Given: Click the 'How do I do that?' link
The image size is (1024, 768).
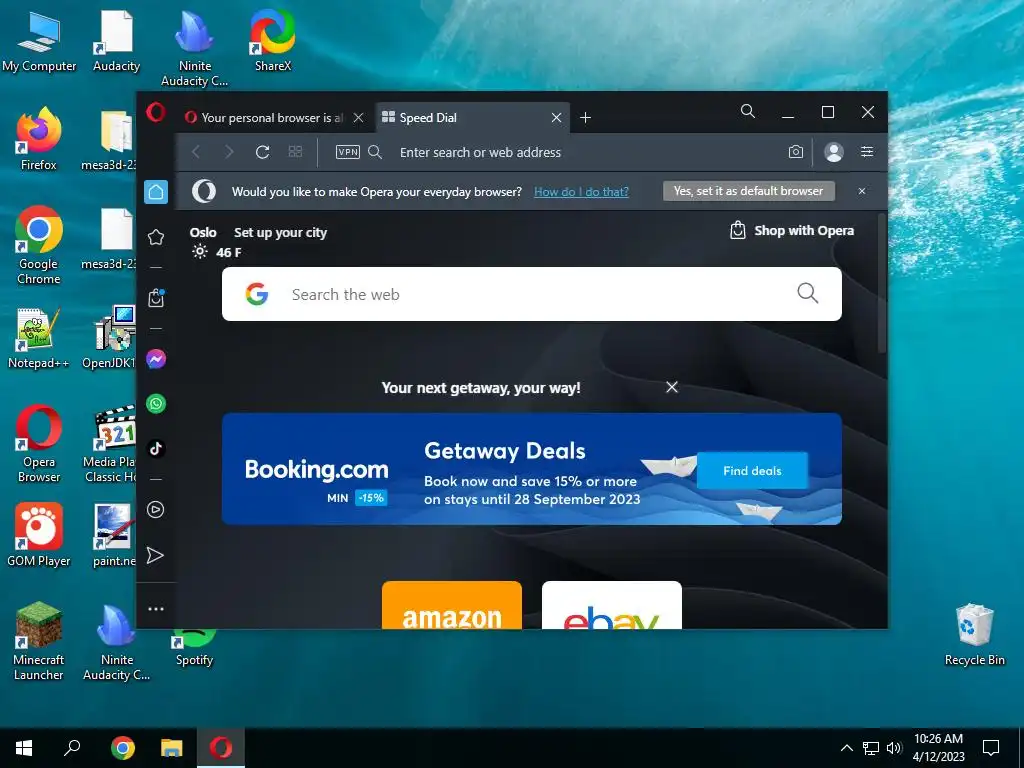Looking at the screenshot, I should click(581, 191).
